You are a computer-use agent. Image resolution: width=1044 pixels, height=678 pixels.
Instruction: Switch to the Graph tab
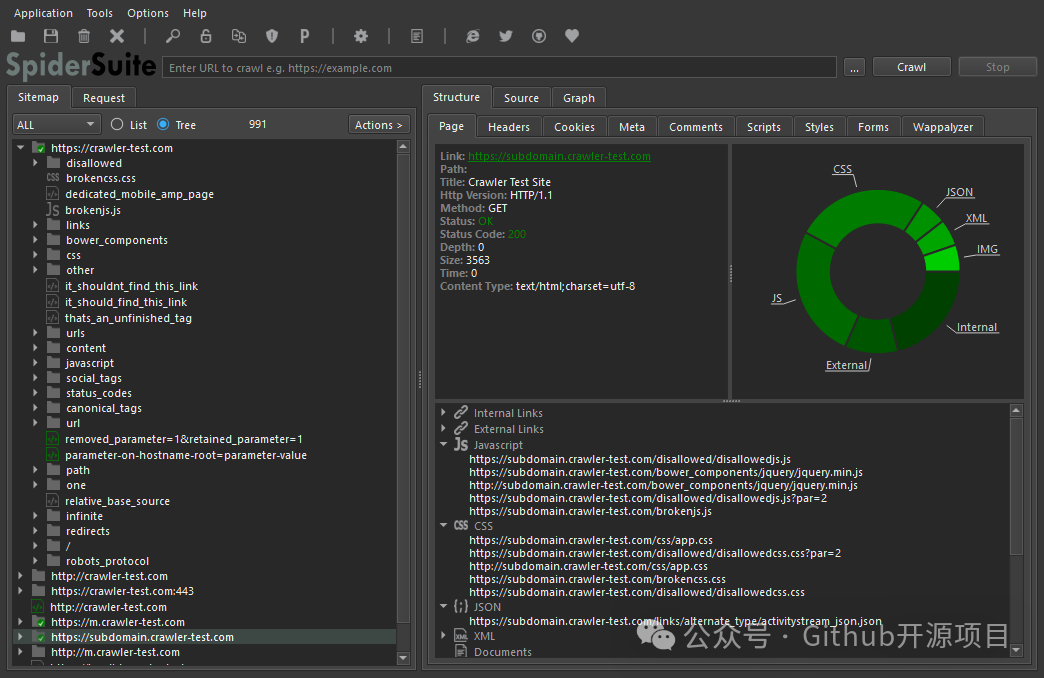tap(579, 98)
